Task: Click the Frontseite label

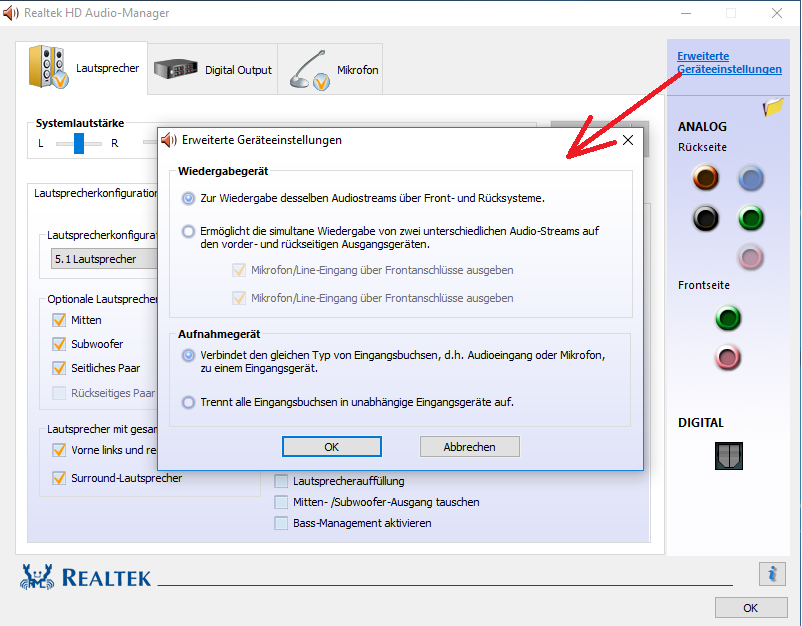Action: tap(704, 285)
